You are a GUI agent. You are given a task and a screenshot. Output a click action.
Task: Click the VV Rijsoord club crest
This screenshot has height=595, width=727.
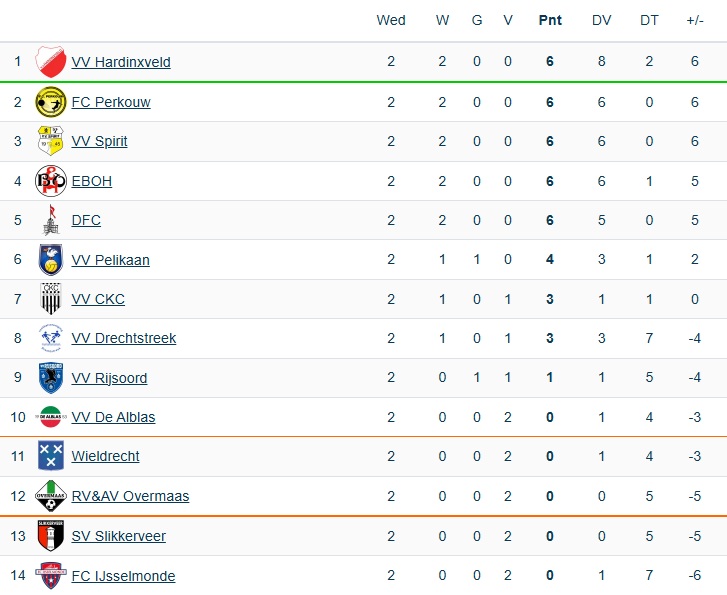pyautogui.click(x=50, y=378)
